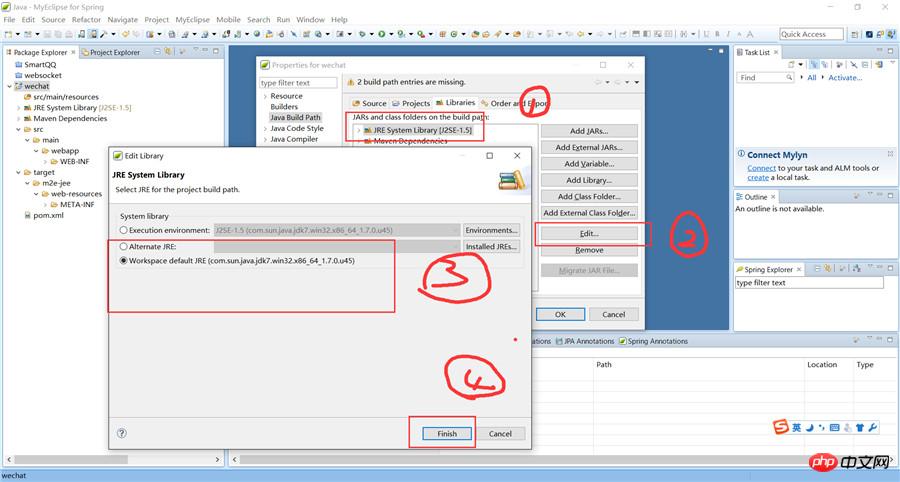Image resolution: width=900 pixels, height=482 pixels.
Task: Open IME wrench settings icon
Action: tap(872, 427)
